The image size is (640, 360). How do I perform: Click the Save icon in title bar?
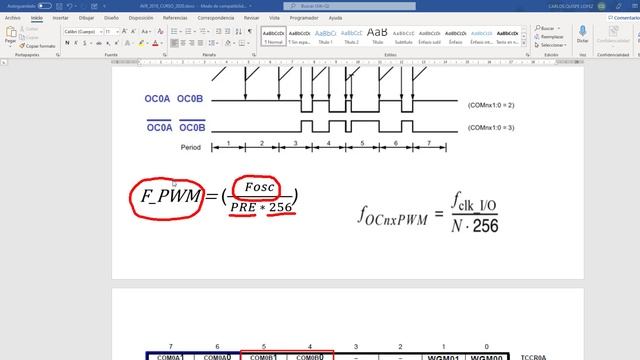(x=59, y=6)
